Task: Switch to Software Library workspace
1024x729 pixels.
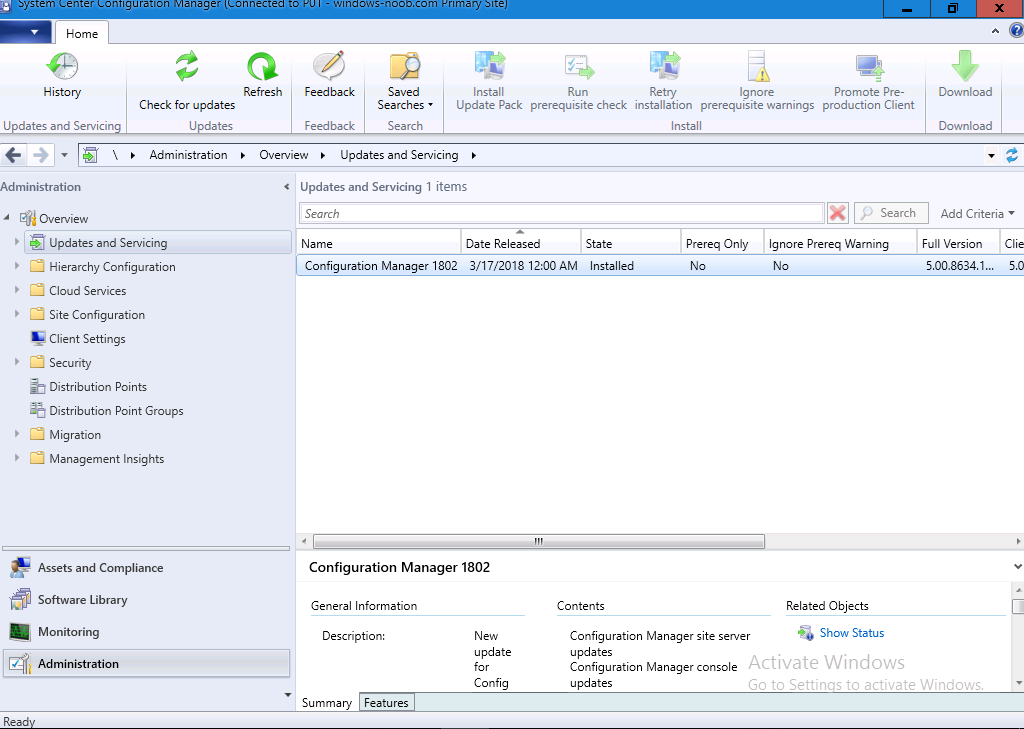Action: [x=146, y=600]
